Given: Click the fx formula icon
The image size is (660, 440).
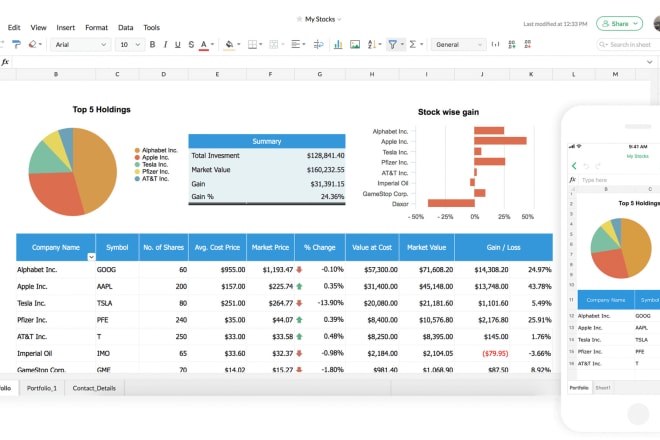Looking at the screenshot, I should [5, 62].
